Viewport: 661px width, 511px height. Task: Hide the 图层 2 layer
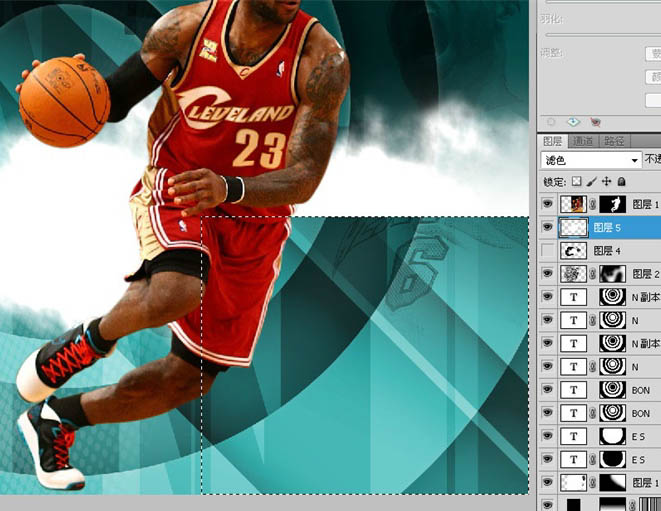(x=547, y=274)
